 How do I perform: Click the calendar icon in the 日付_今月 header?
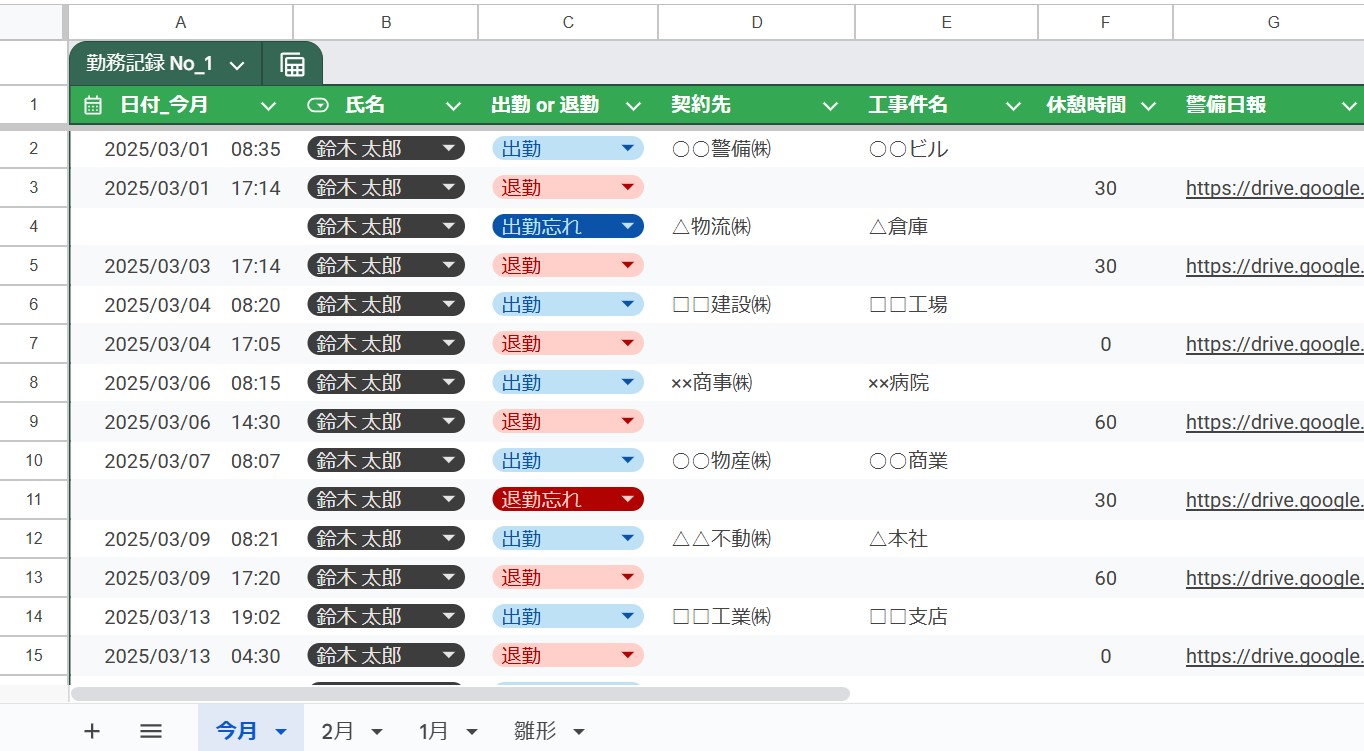point(91,104)
